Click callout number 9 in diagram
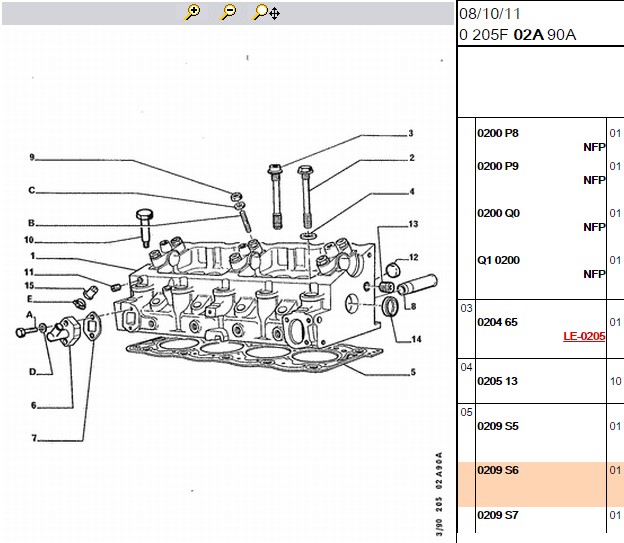Viewport: 624px width, 543px height. coord(32,157)
